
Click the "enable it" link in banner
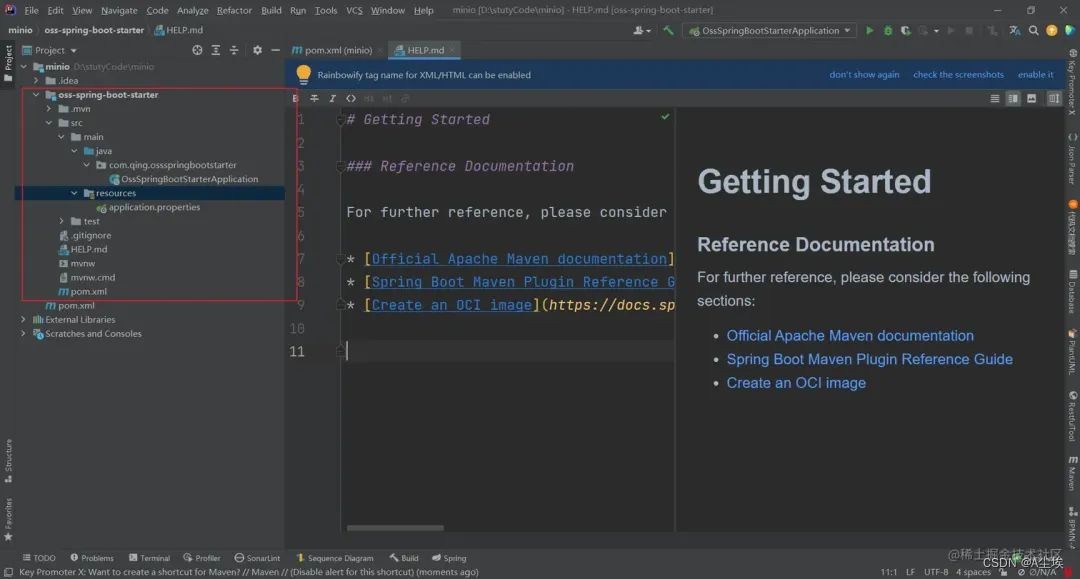click(1035, 75)
